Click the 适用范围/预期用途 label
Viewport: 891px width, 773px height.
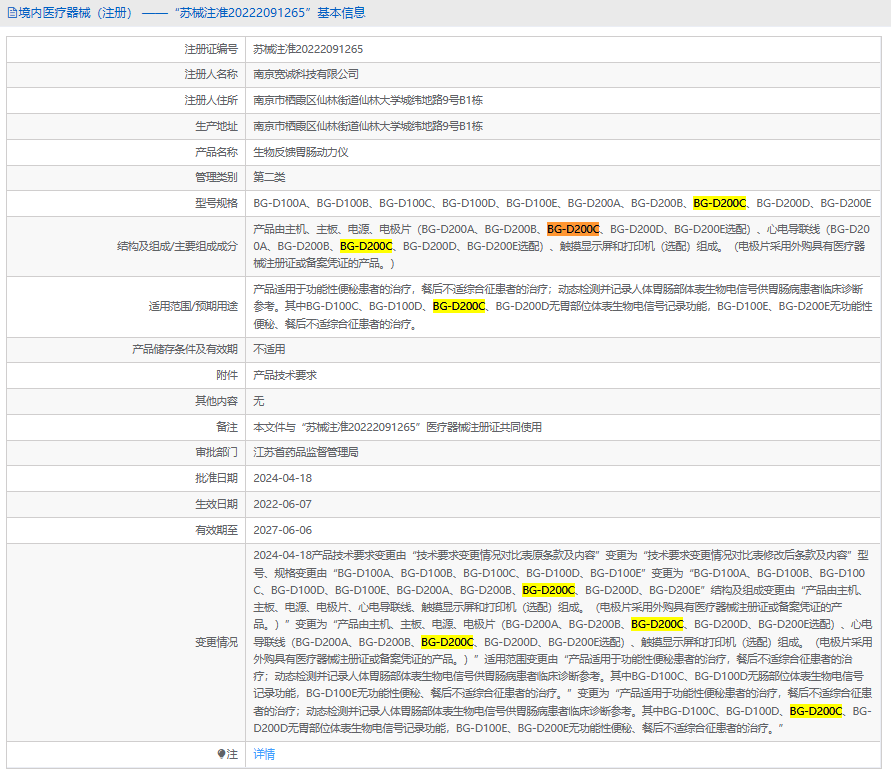coord(193,306)
